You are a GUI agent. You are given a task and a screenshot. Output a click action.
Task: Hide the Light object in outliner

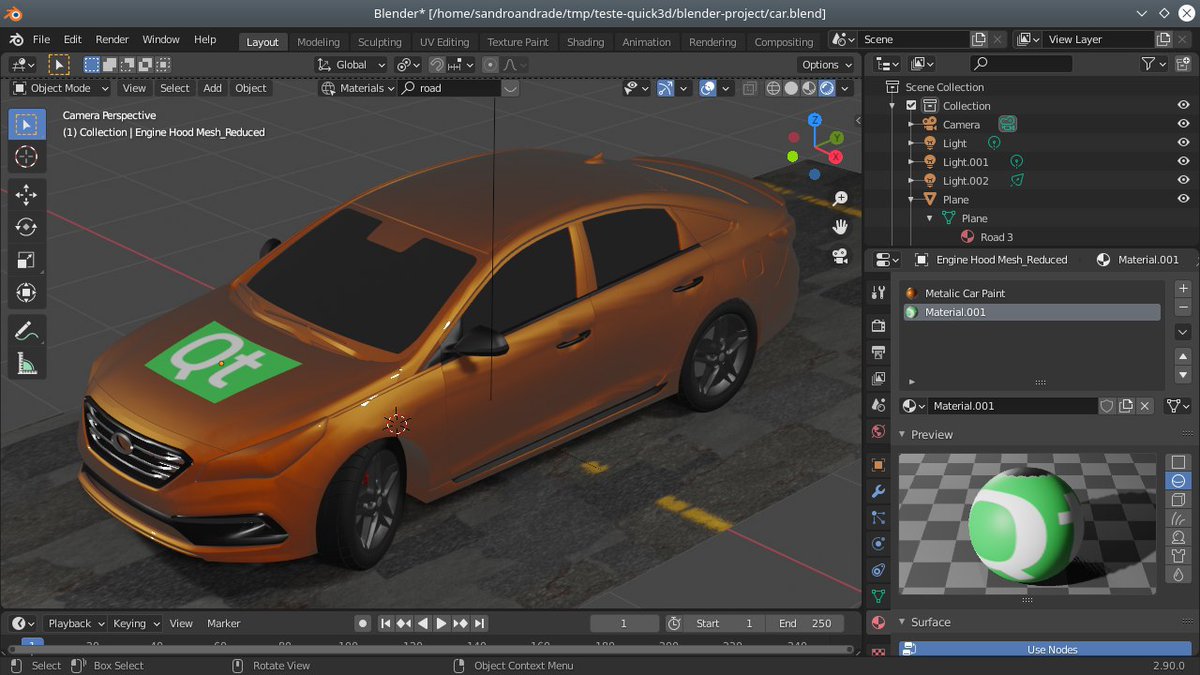(x=1183, y=143)
